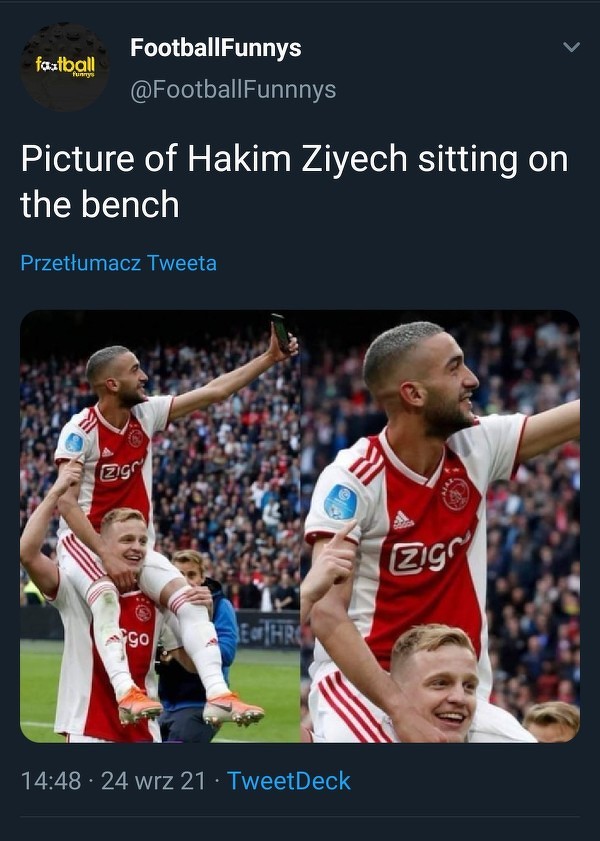Click the blue sleeve badge in left photo
The width and height of the screenshot is (600, 841).
tap(74, 442)
